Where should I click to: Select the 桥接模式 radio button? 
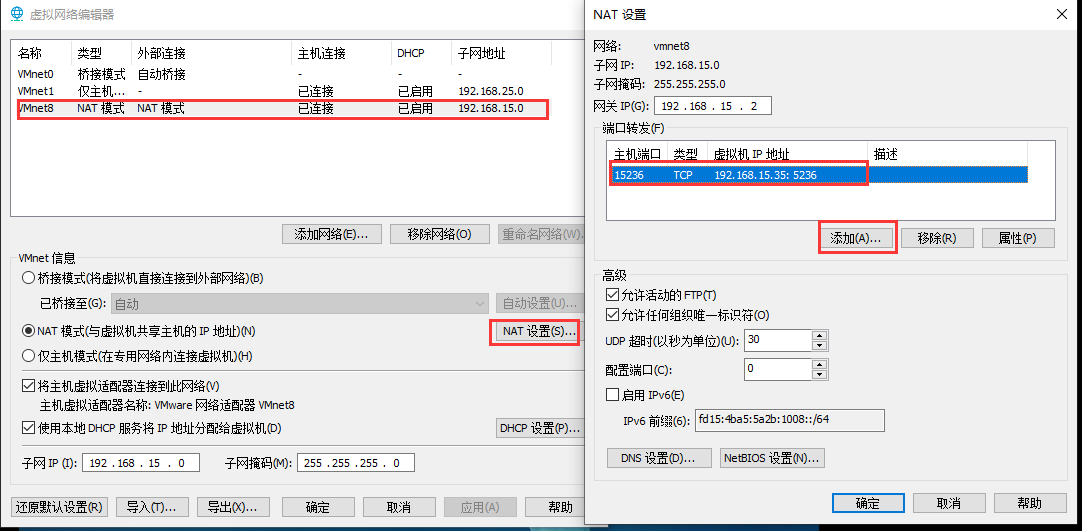(28, 278)
